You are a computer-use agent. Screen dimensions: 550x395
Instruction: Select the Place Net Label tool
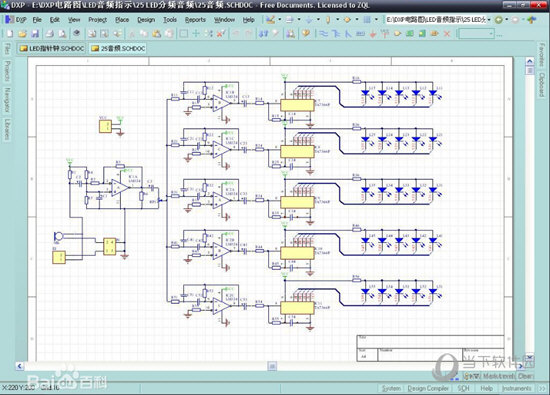coord(361,34)
